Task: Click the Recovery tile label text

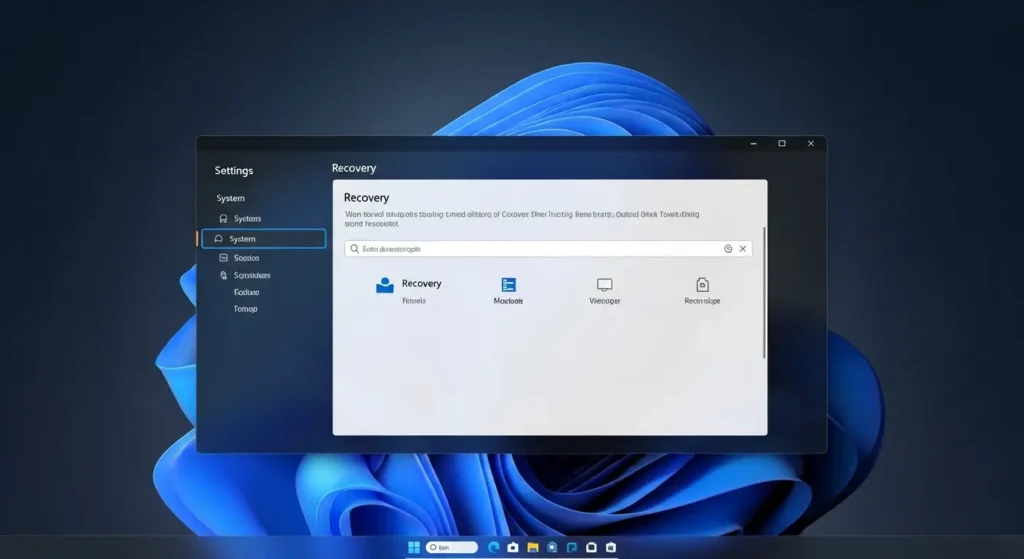Action: coord(421,283)
